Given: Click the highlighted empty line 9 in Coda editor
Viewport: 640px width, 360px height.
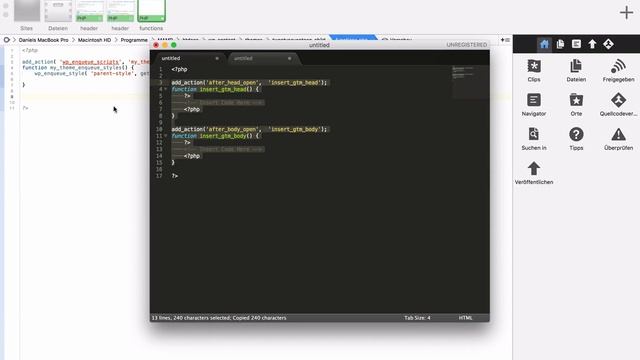Looking at the screenshot, I should tap(86, 97).
